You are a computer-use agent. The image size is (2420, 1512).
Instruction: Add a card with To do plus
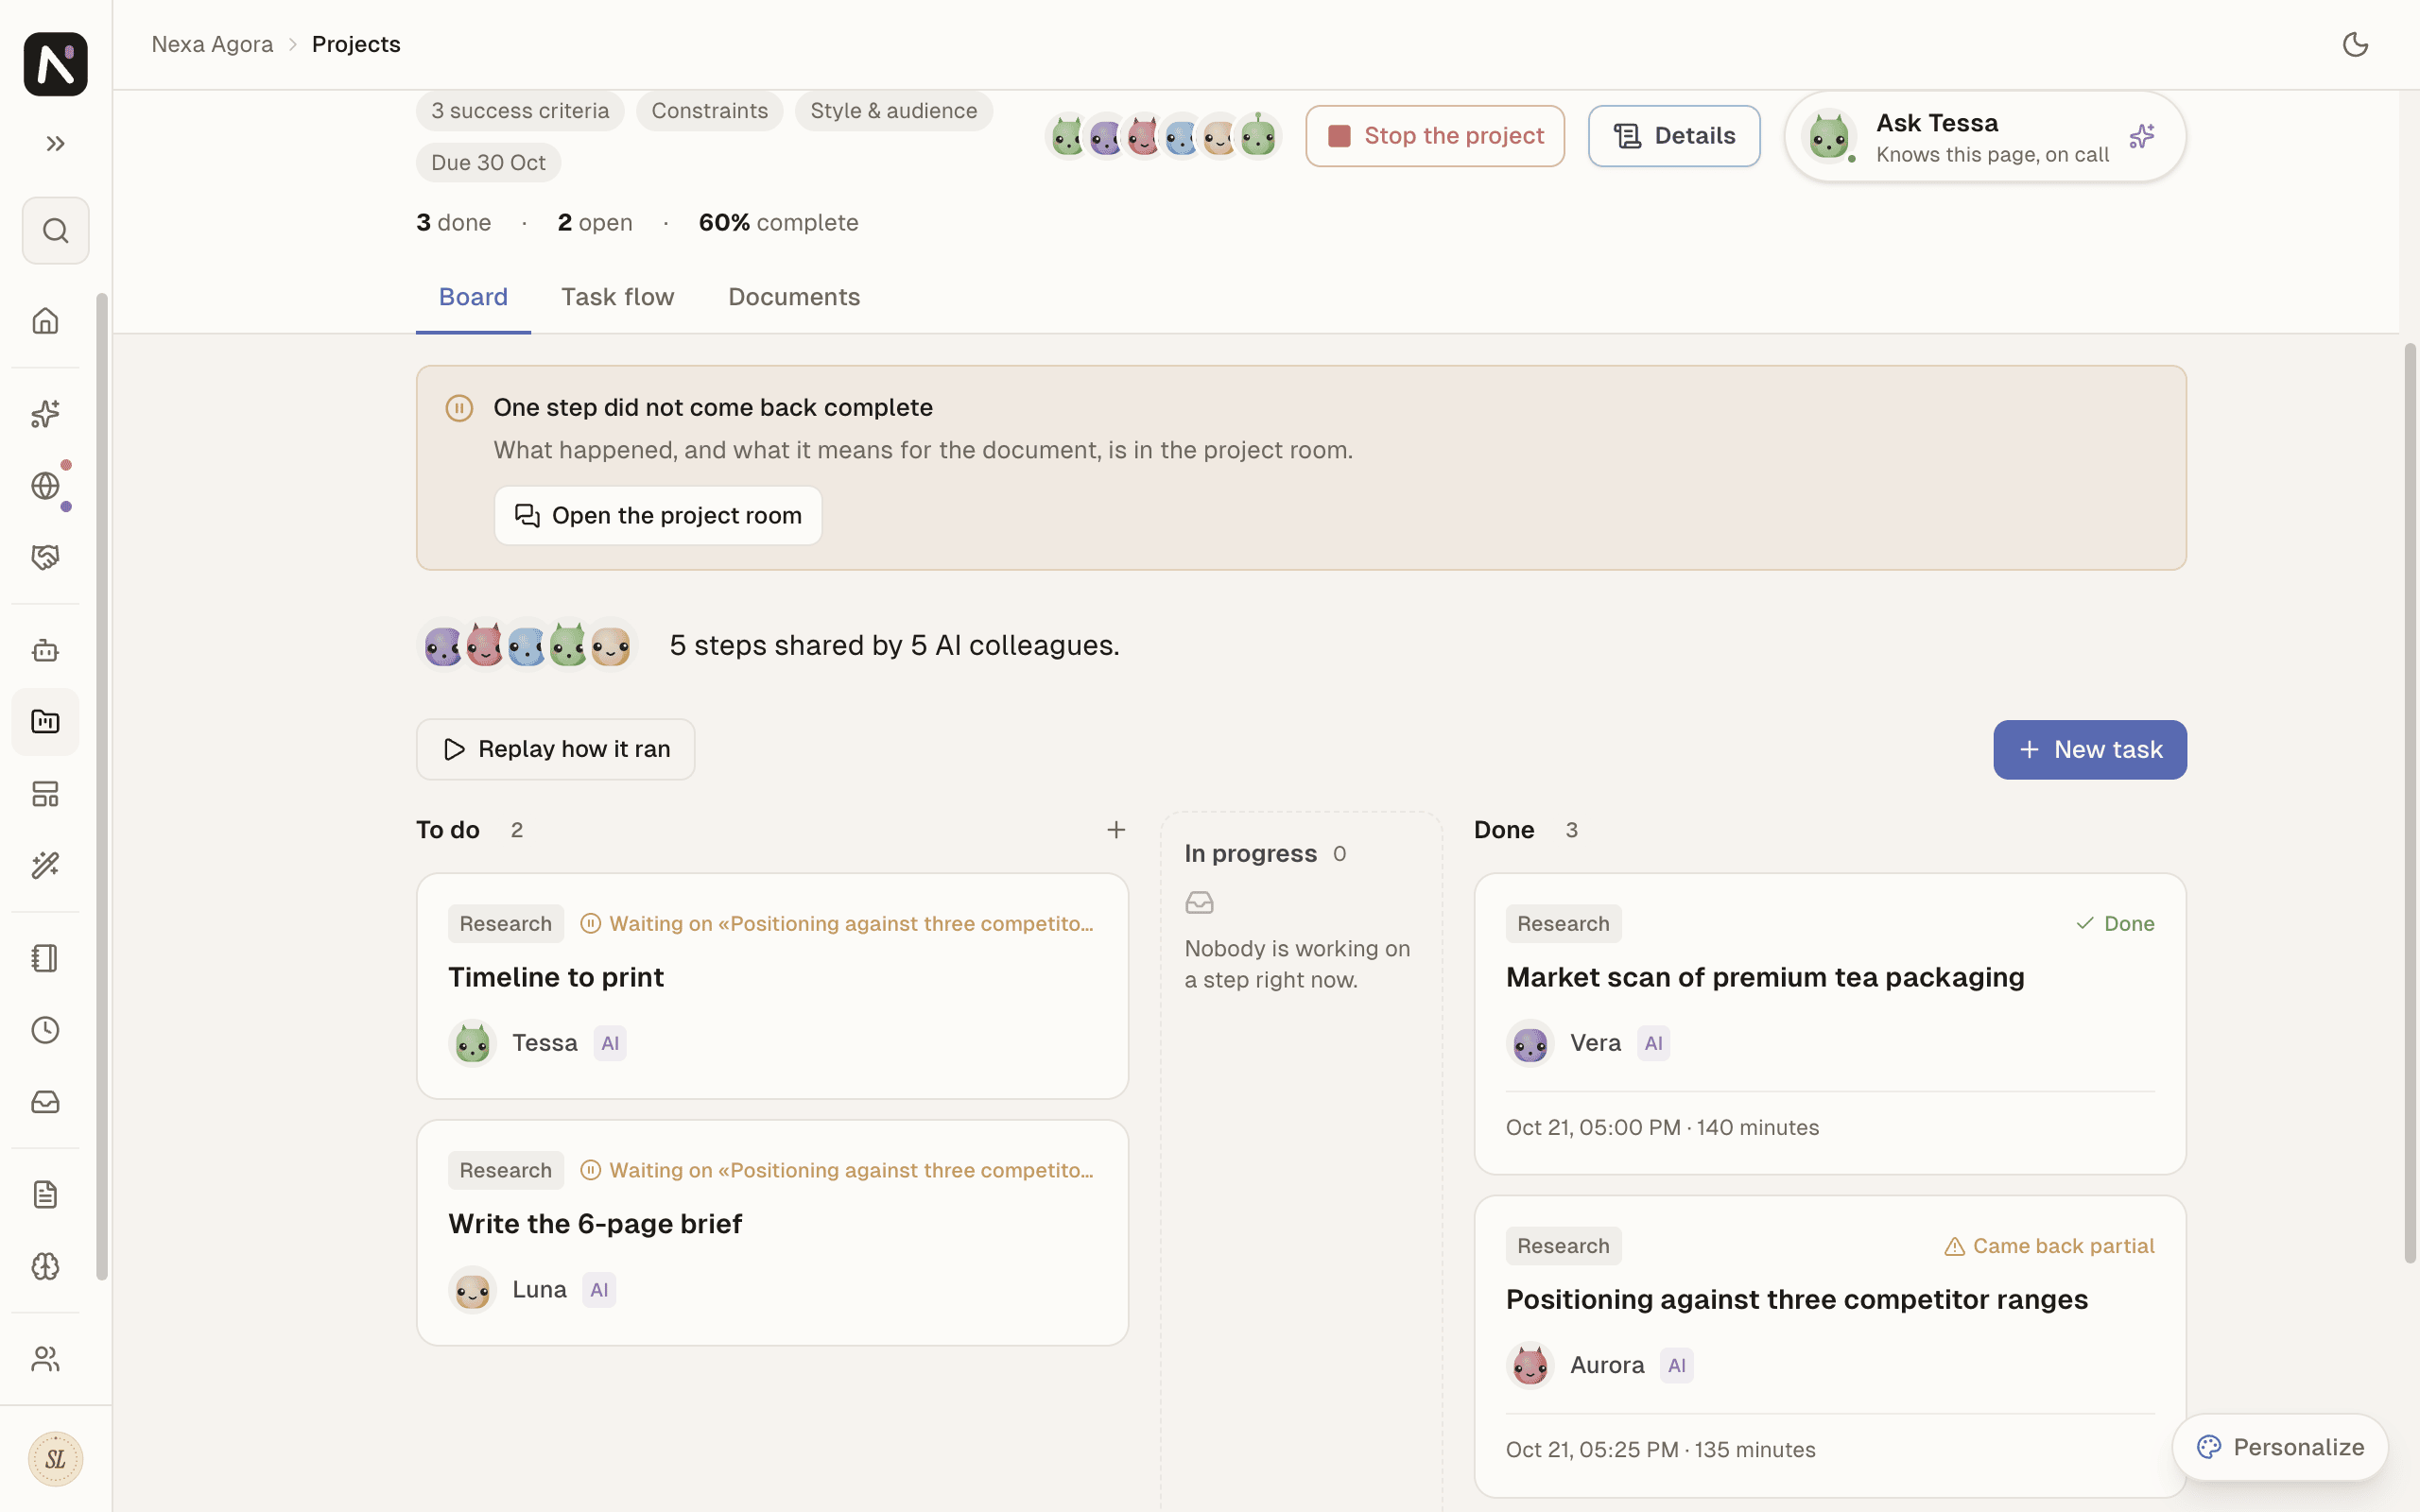pyautogui.click(x=1116, y=830)
